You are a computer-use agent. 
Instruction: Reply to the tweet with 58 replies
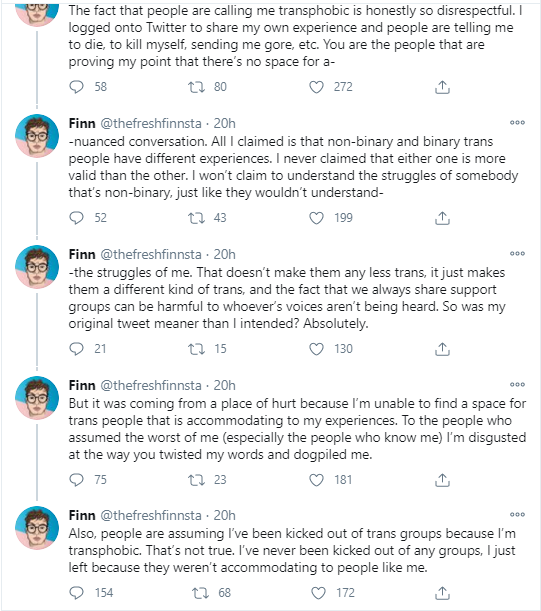(76, 87)
